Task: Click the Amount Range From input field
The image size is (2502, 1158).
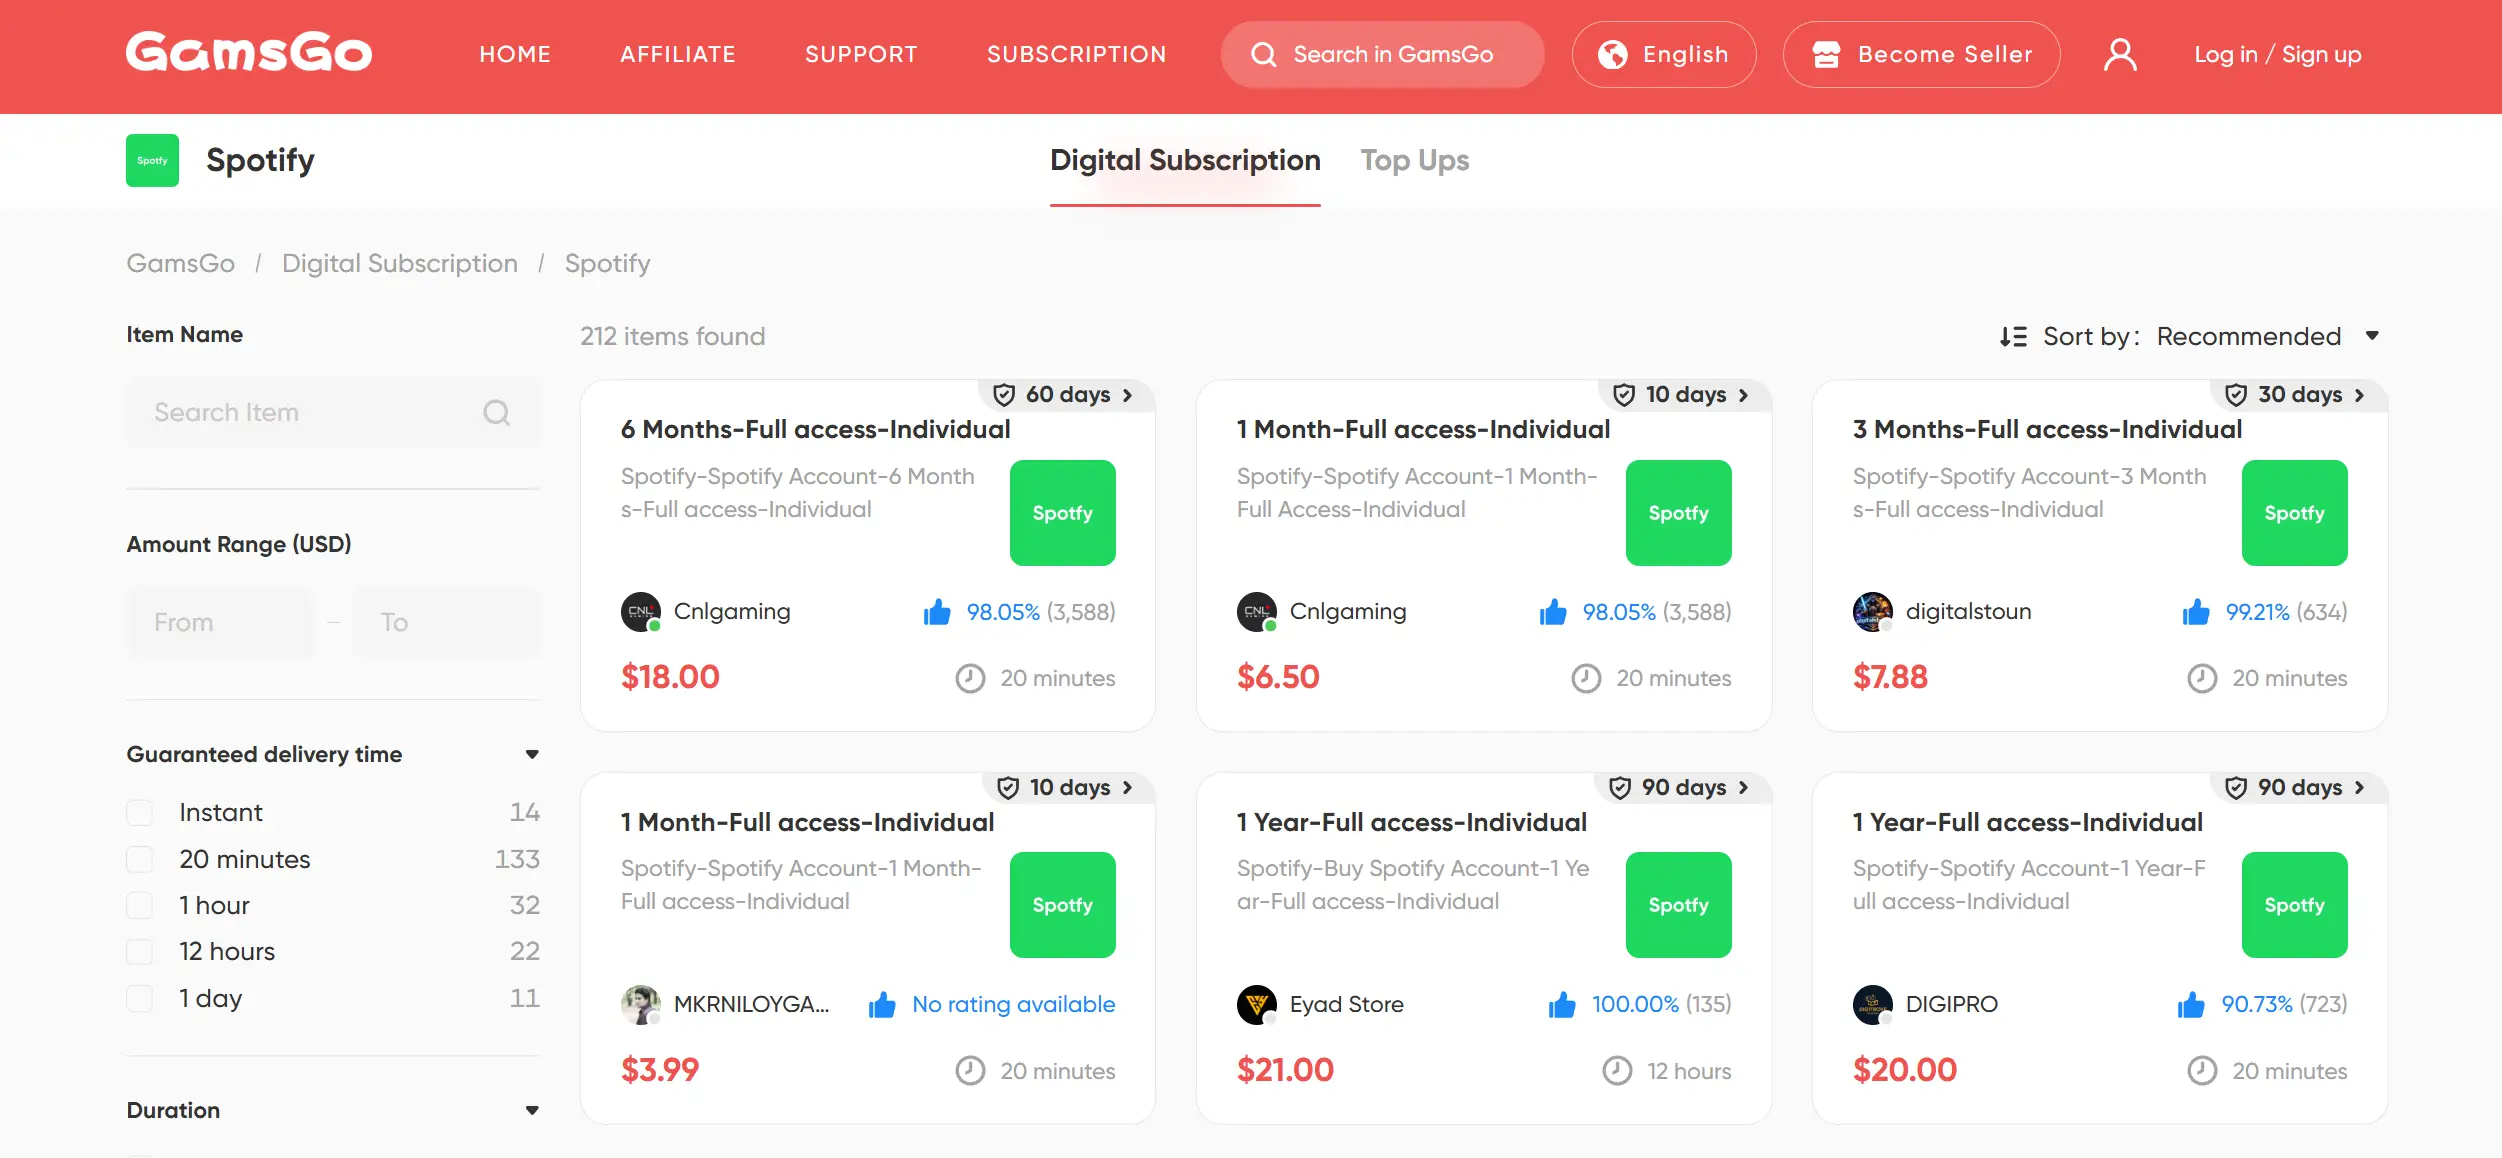Action: pyautogui.click(x=218, y=622)
